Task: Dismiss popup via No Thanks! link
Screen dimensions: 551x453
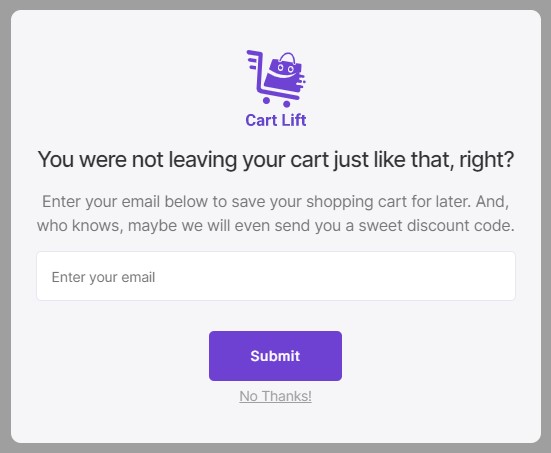Action: point(275,396)
